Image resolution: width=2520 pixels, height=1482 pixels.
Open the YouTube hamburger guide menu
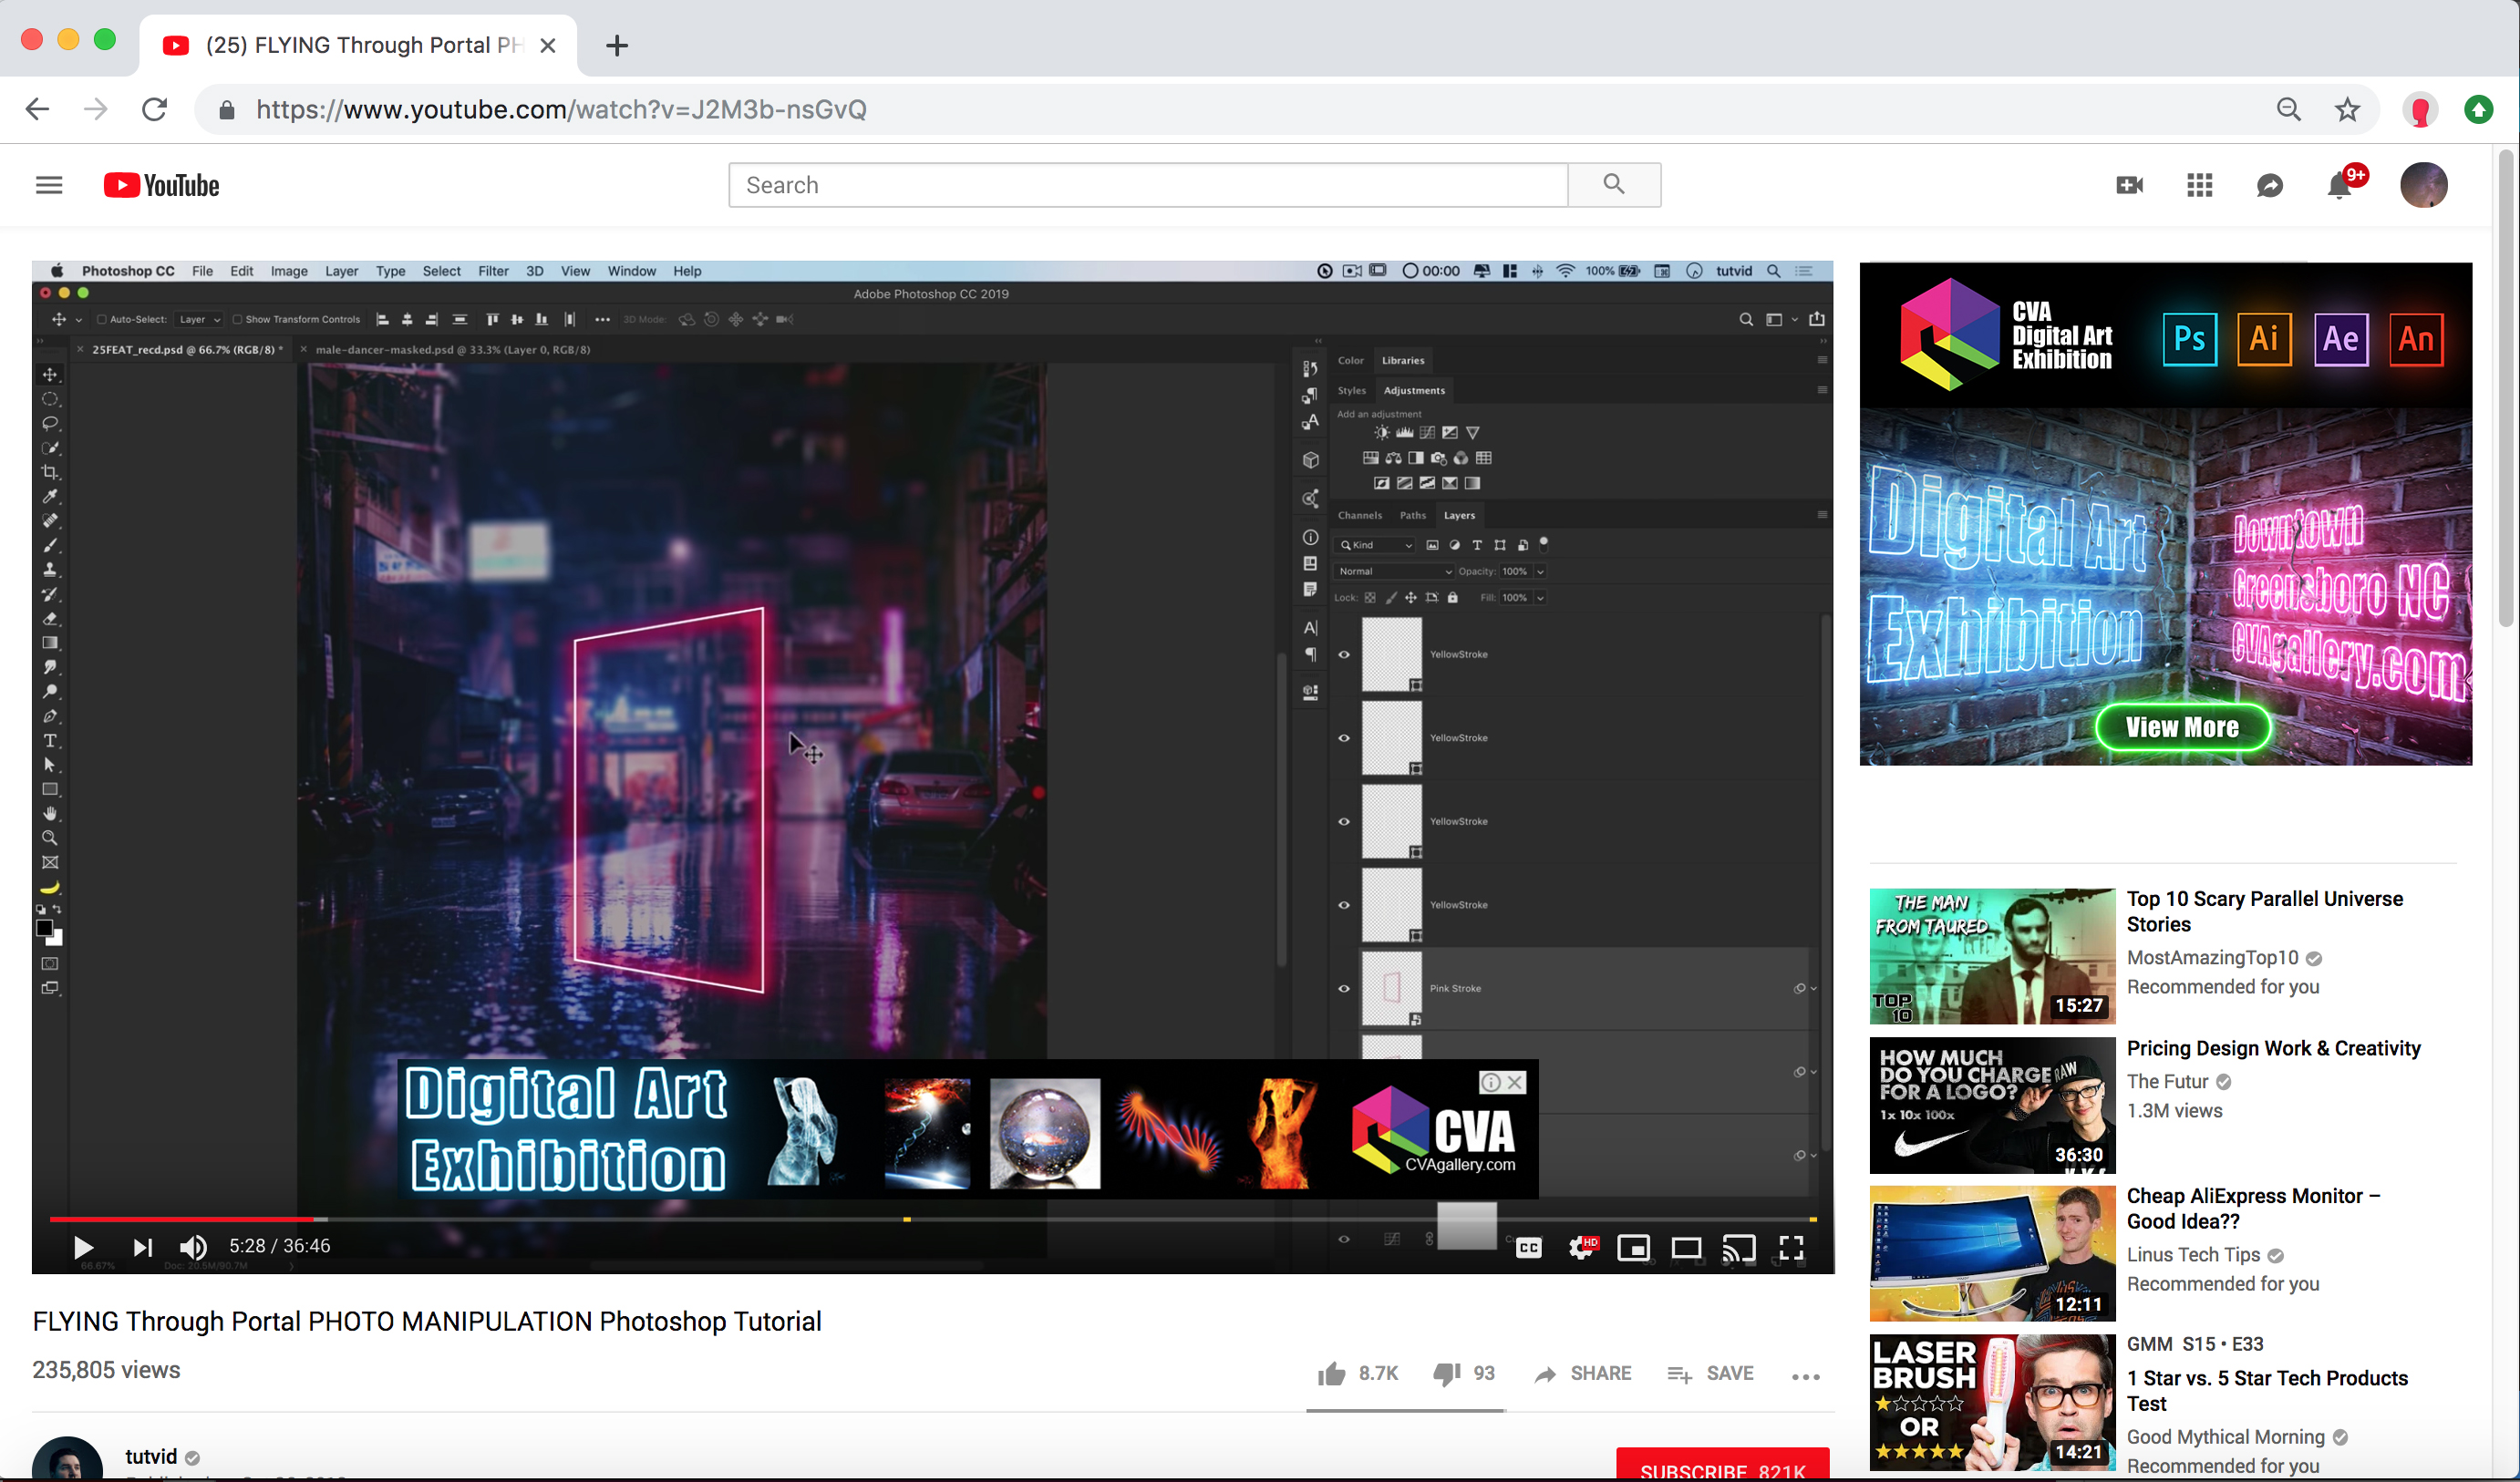[x=49, y=185]
